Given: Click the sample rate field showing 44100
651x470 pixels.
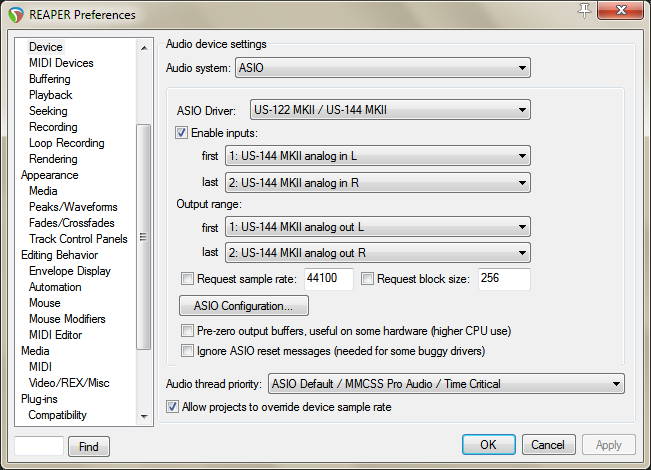Looking at the screenshot, I should point(328,279).
